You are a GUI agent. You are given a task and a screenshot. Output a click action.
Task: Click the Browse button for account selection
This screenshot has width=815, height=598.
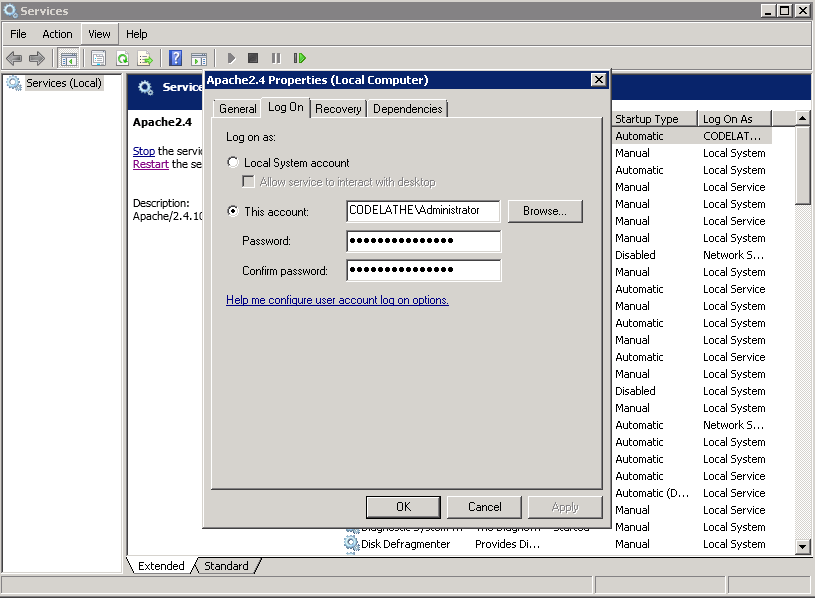[545, 211]
